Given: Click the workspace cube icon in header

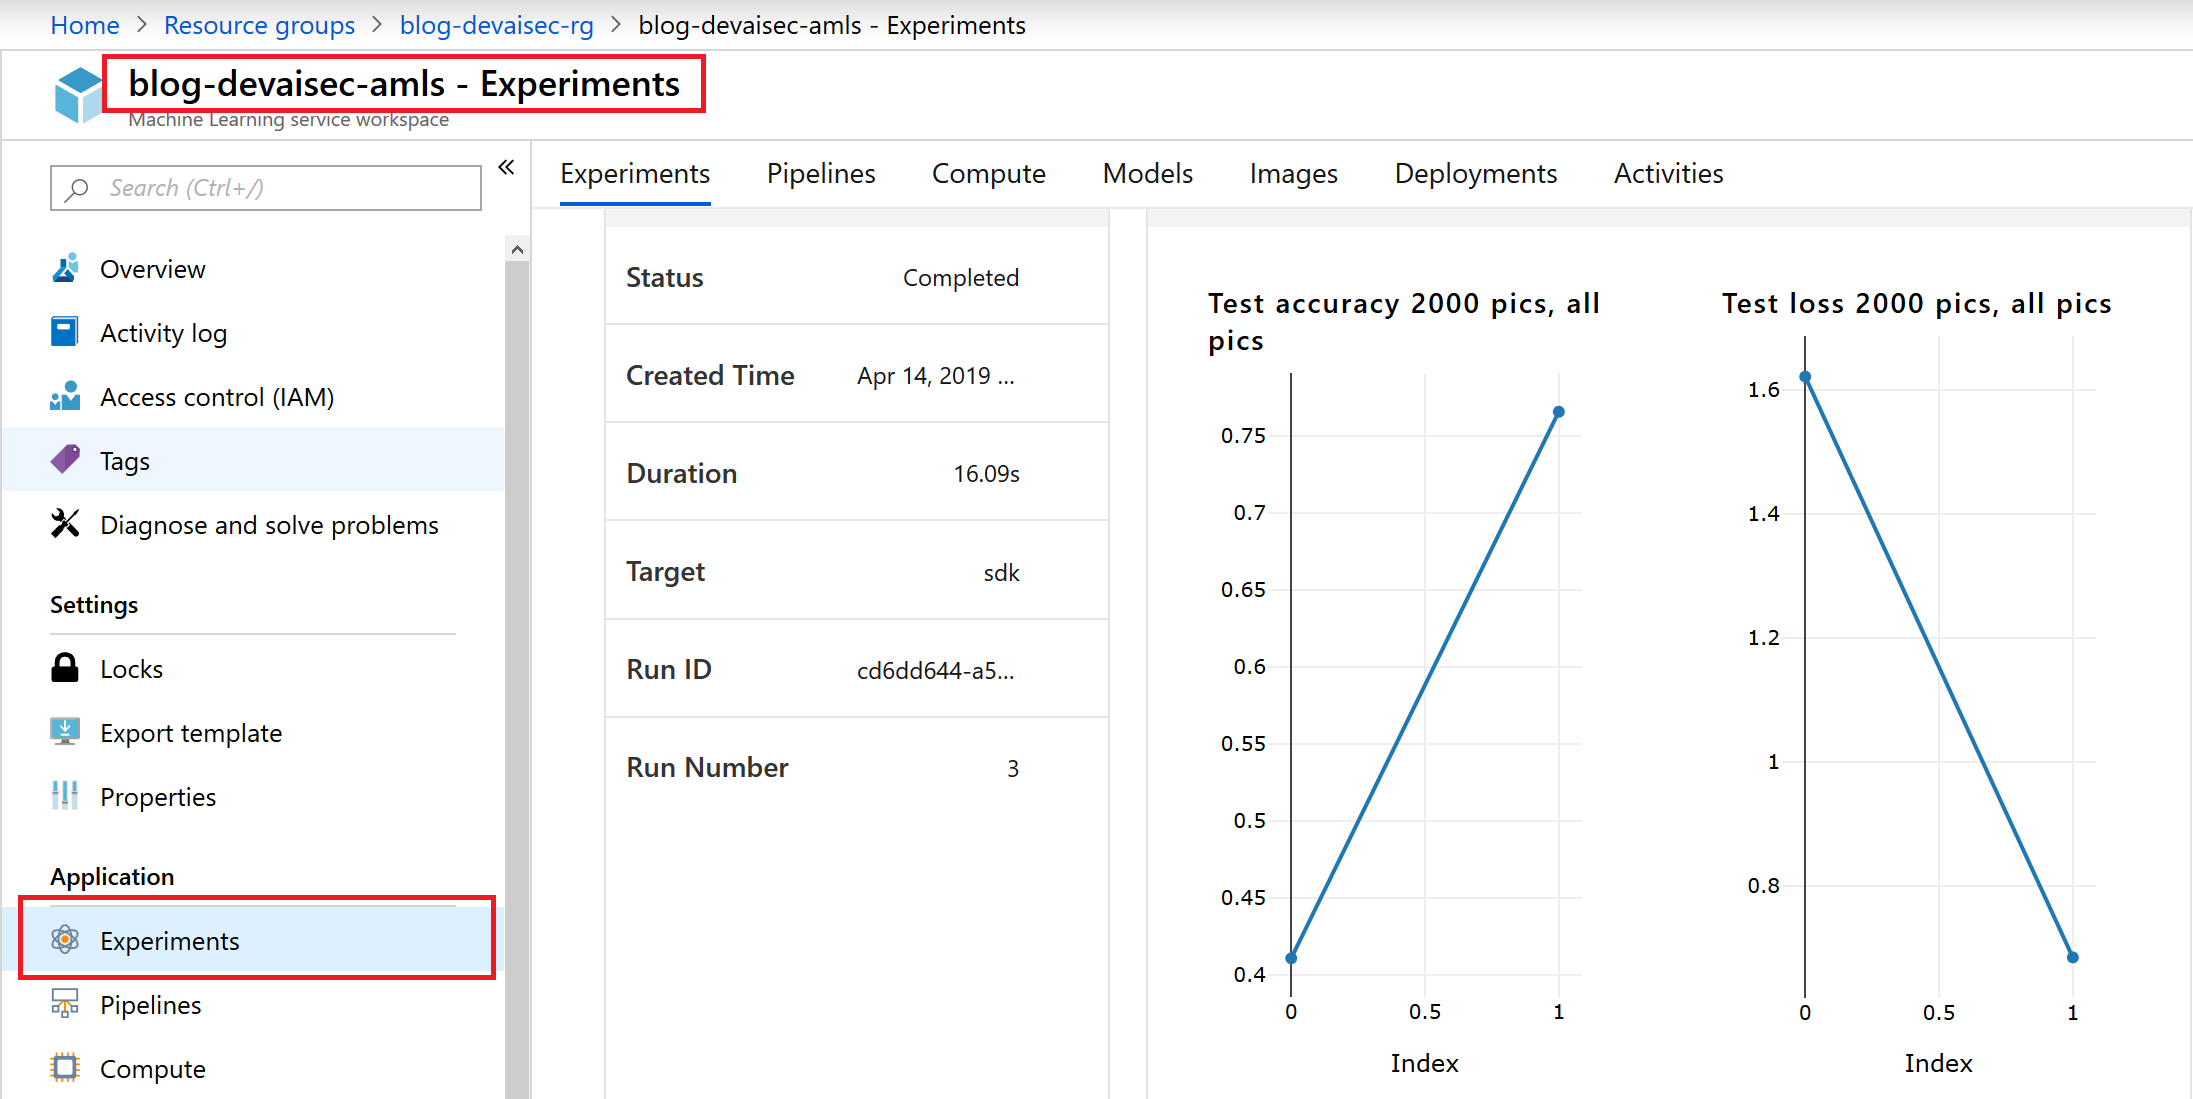Looking at the screenshot, I should click(x=78, y=95).
